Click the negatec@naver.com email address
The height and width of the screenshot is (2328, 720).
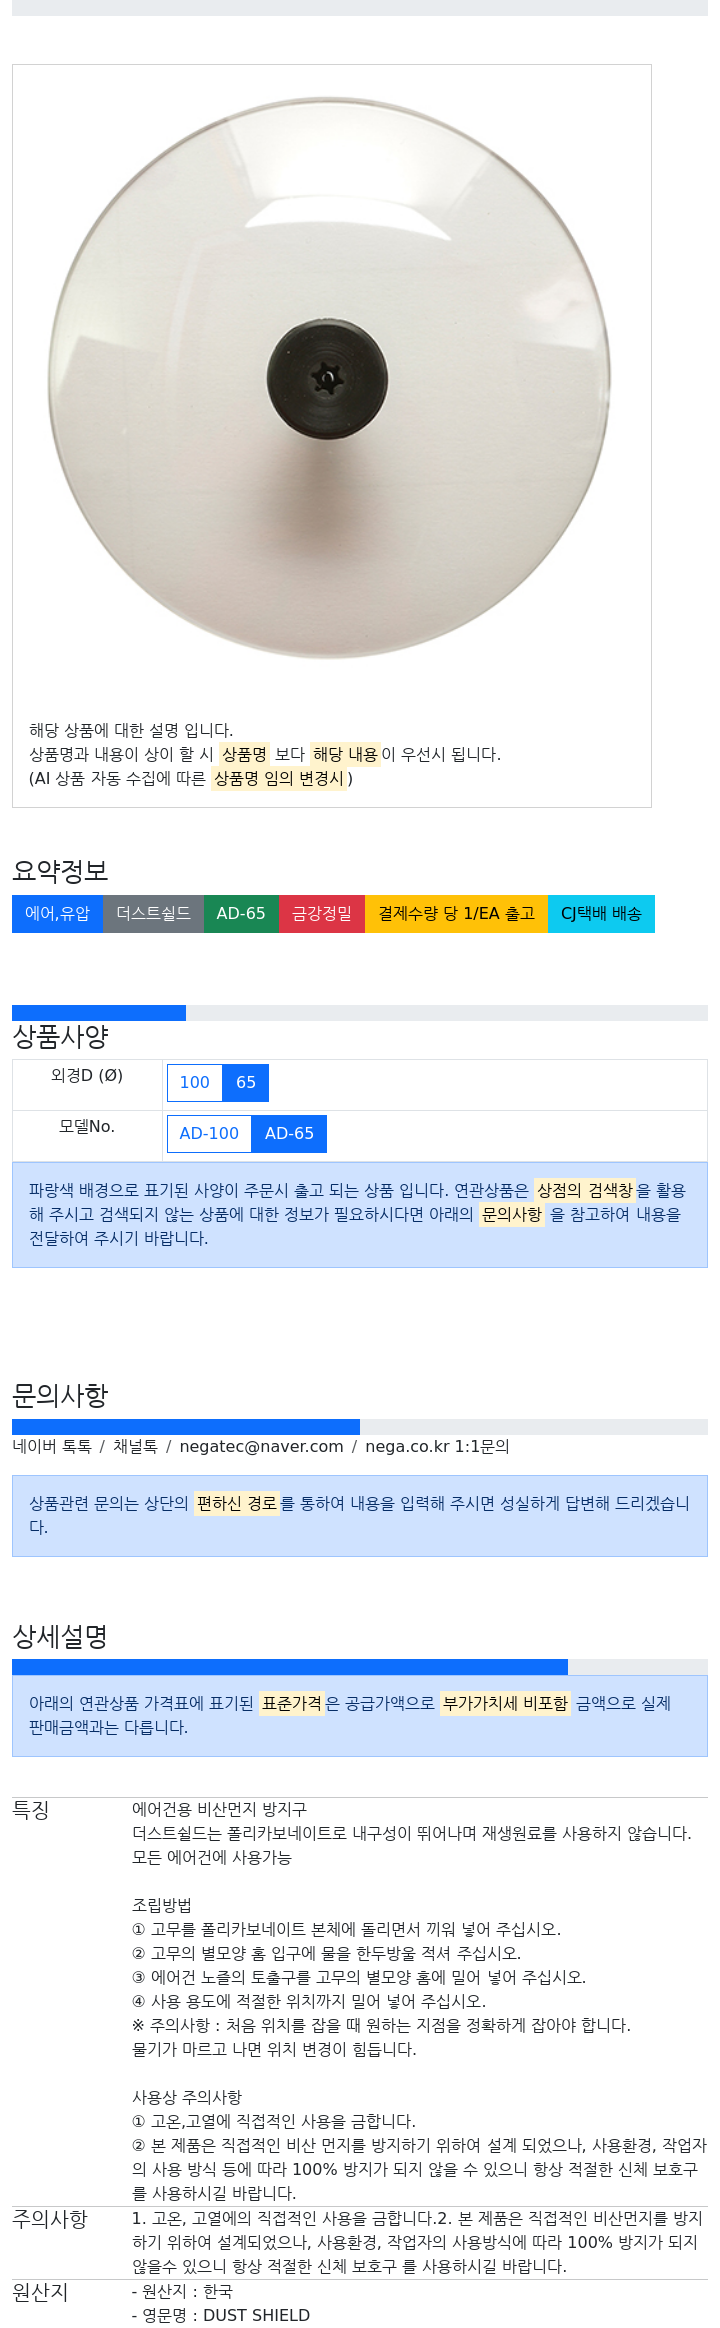pos(261,1446)
